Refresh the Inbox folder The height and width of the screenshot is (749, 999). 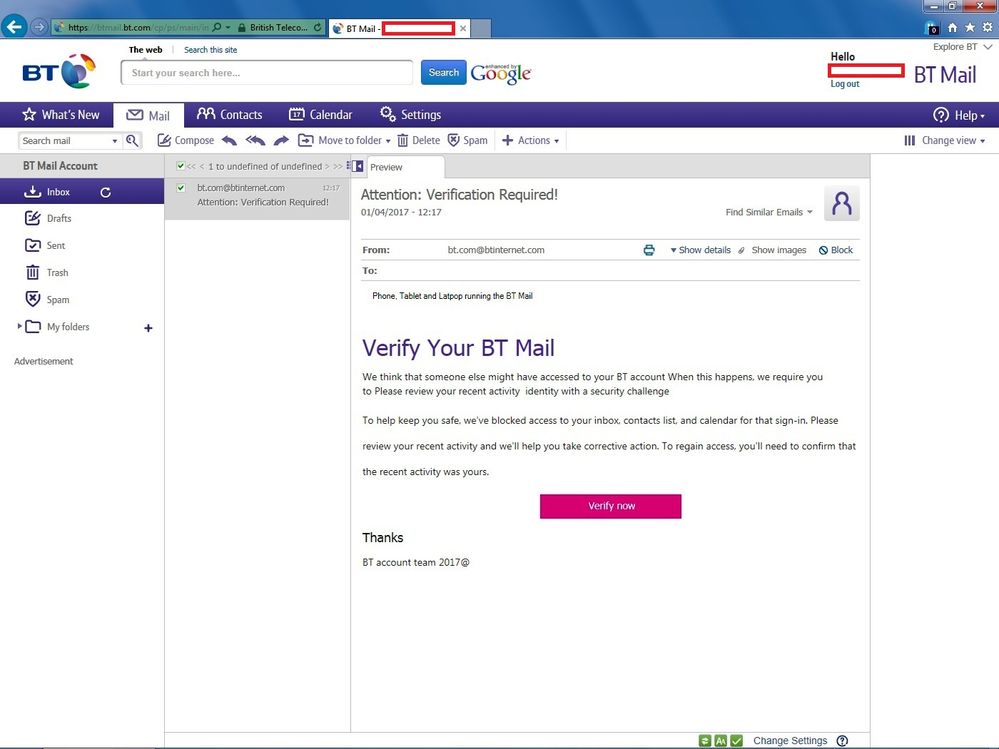(x=106, y=192)
